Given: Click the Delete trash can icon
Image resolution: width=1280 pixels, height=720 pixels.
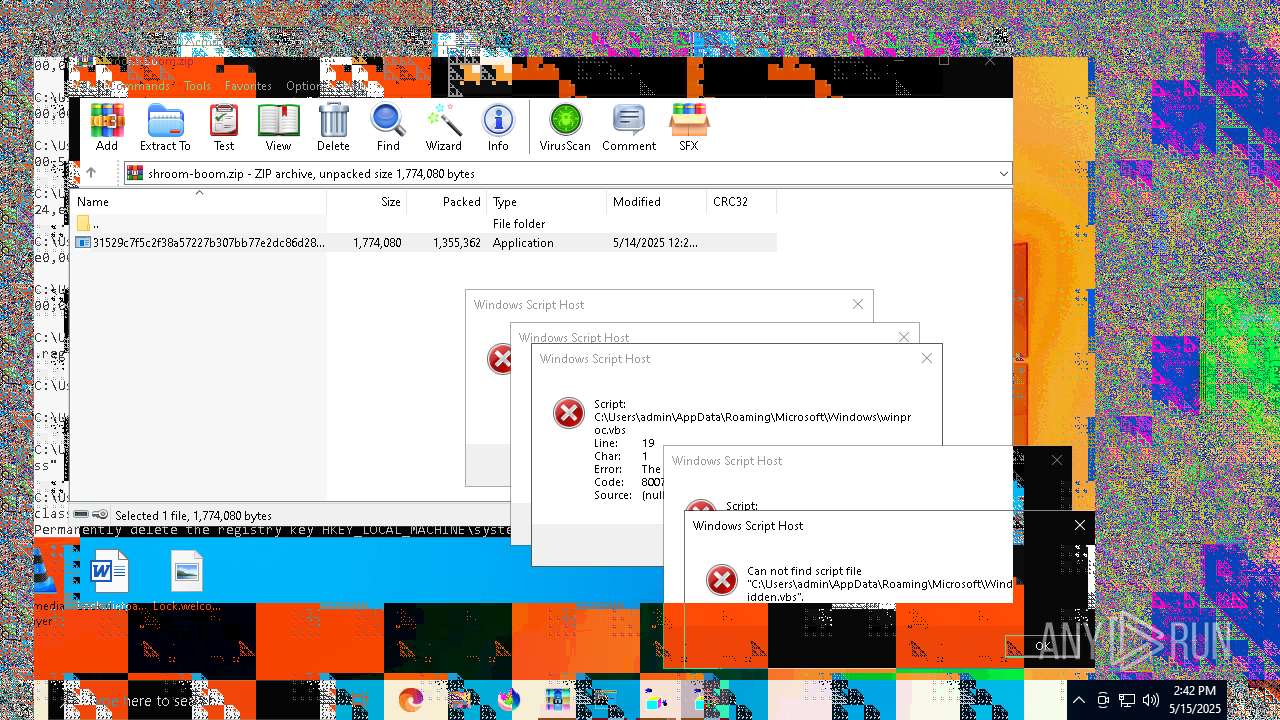Looking at the screenshot, I should [333, 127].
